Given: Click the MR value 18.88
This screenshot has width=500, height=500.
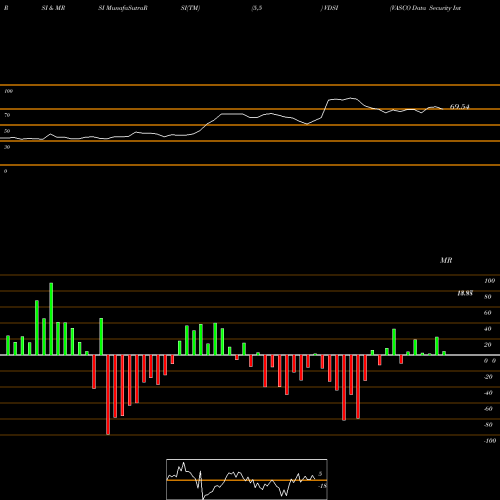Looking at the screenshot, I should click(465, 293).
